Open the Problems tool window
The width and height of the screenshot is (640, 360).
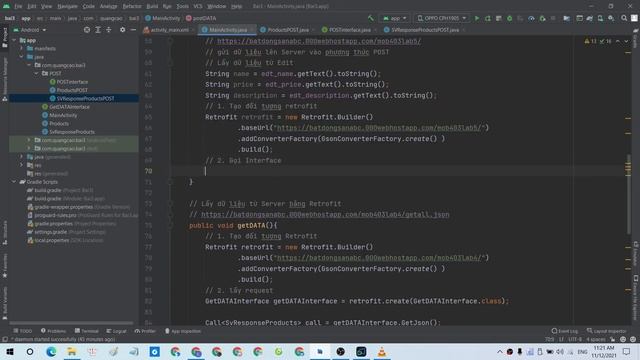[53, 331]
